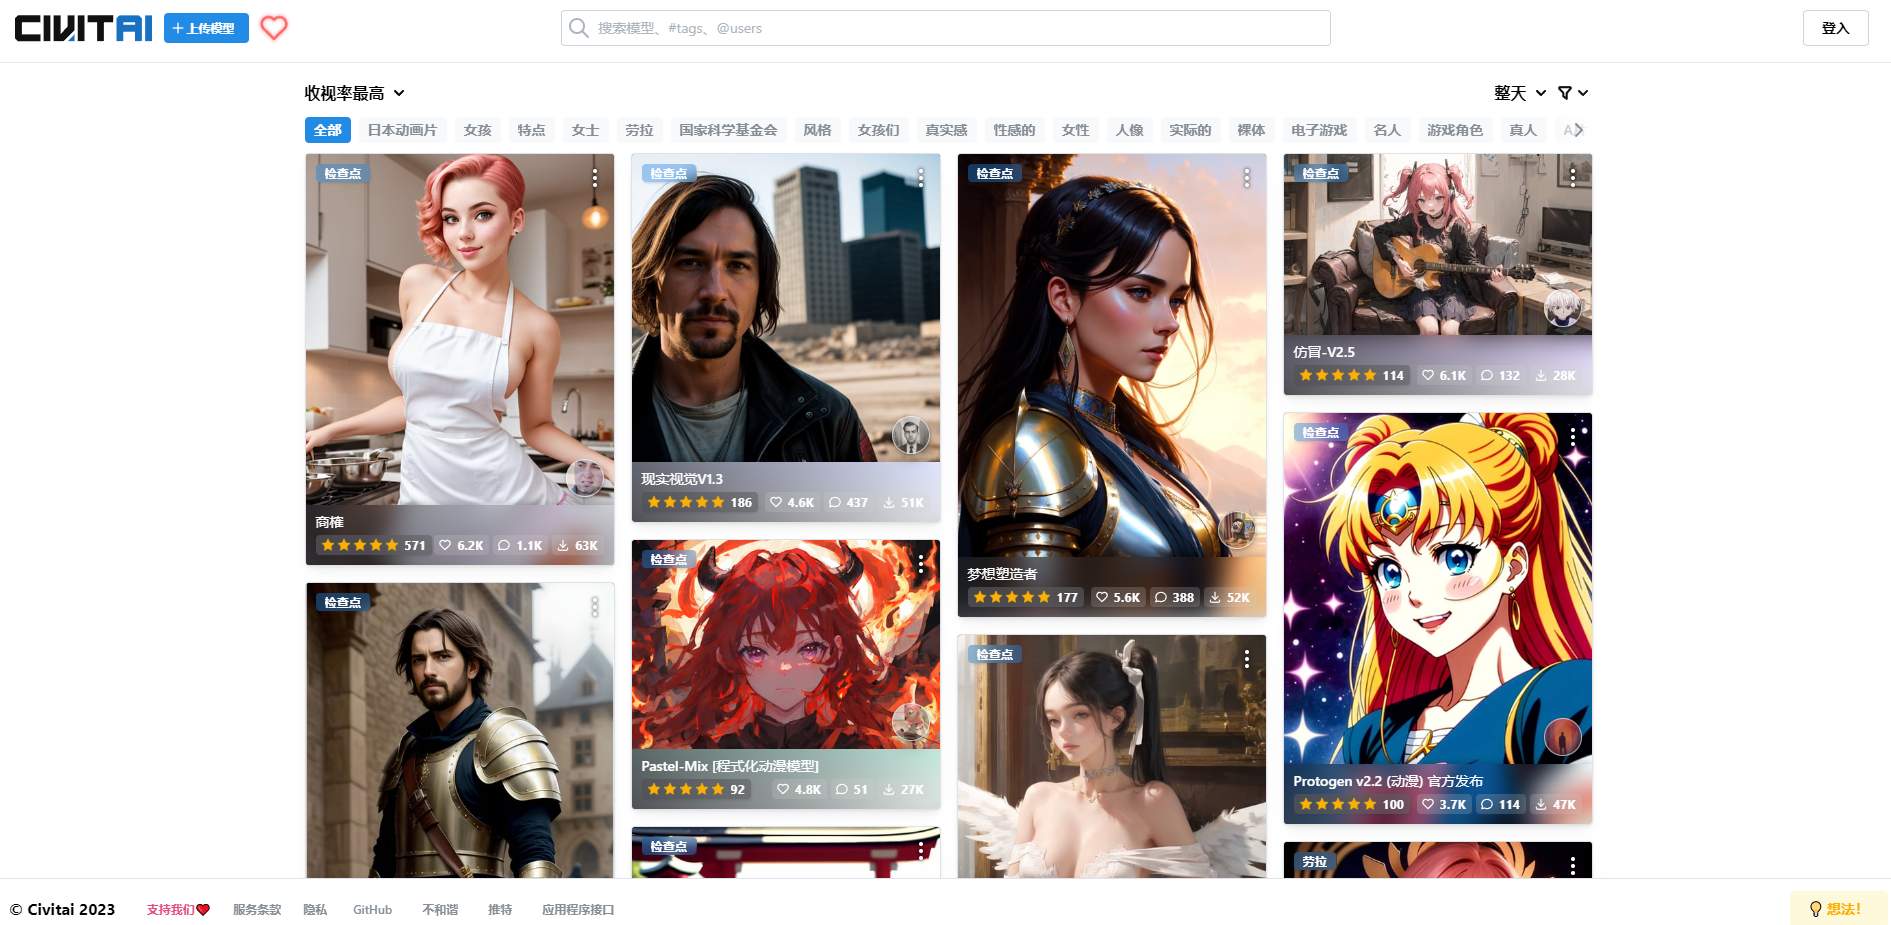Click the search magnifier icon
The width and height of the screenshot is (1891, 925).
tap(578, 28)
